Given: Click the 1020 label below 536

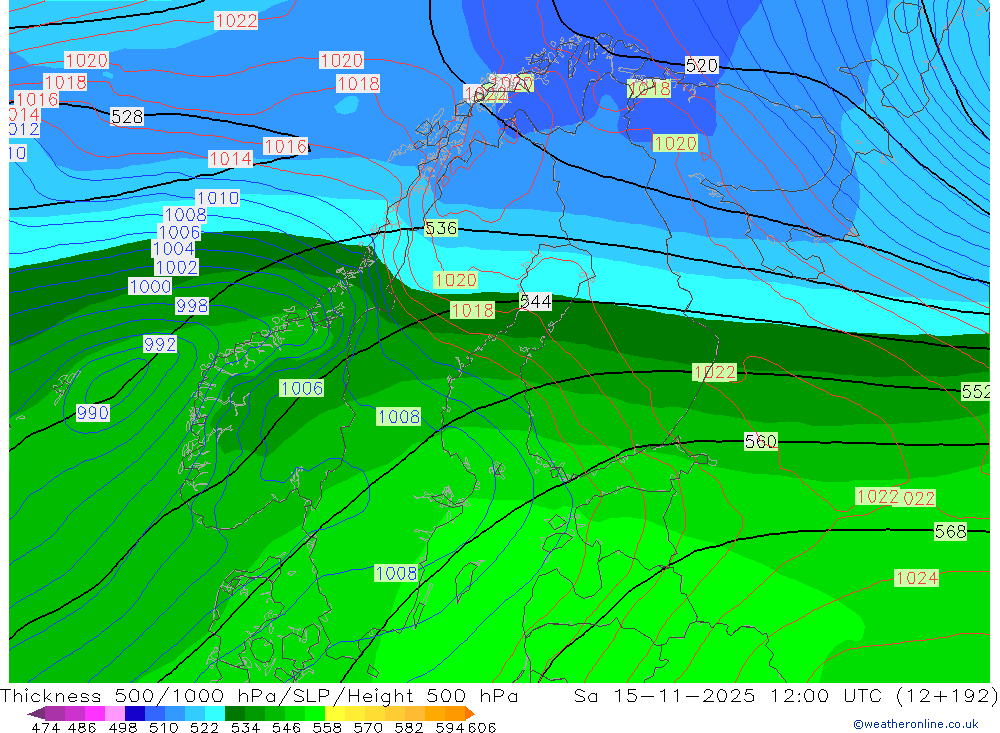Looking at the screenshot, I should coord(455,279).
